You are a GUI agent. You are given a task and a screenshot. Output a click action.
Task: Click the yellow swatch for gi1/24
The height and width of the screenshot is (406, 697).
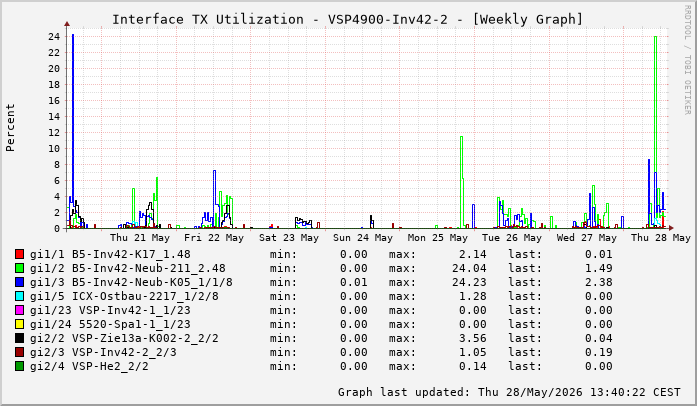point(19,324)
